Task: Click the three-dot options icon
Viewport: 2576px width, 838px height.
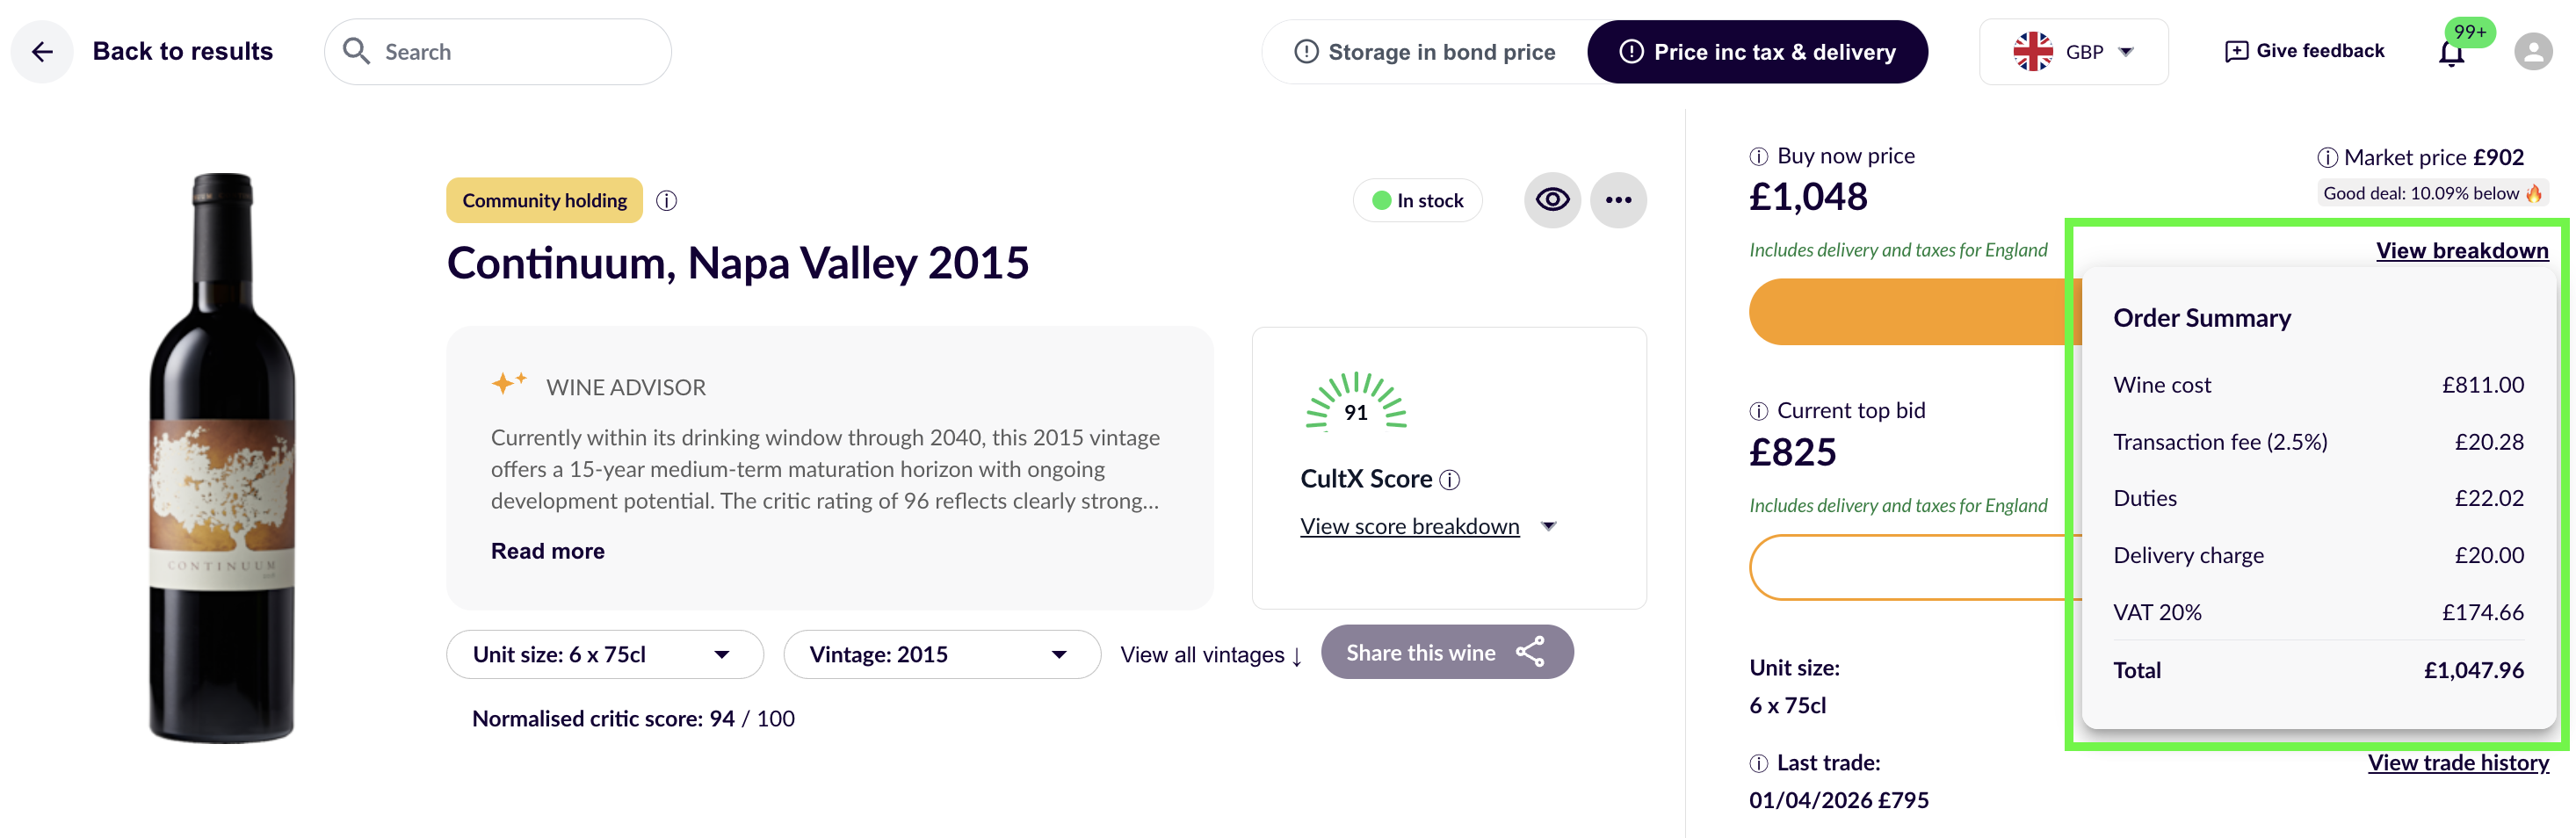Action: (1618, 200)
